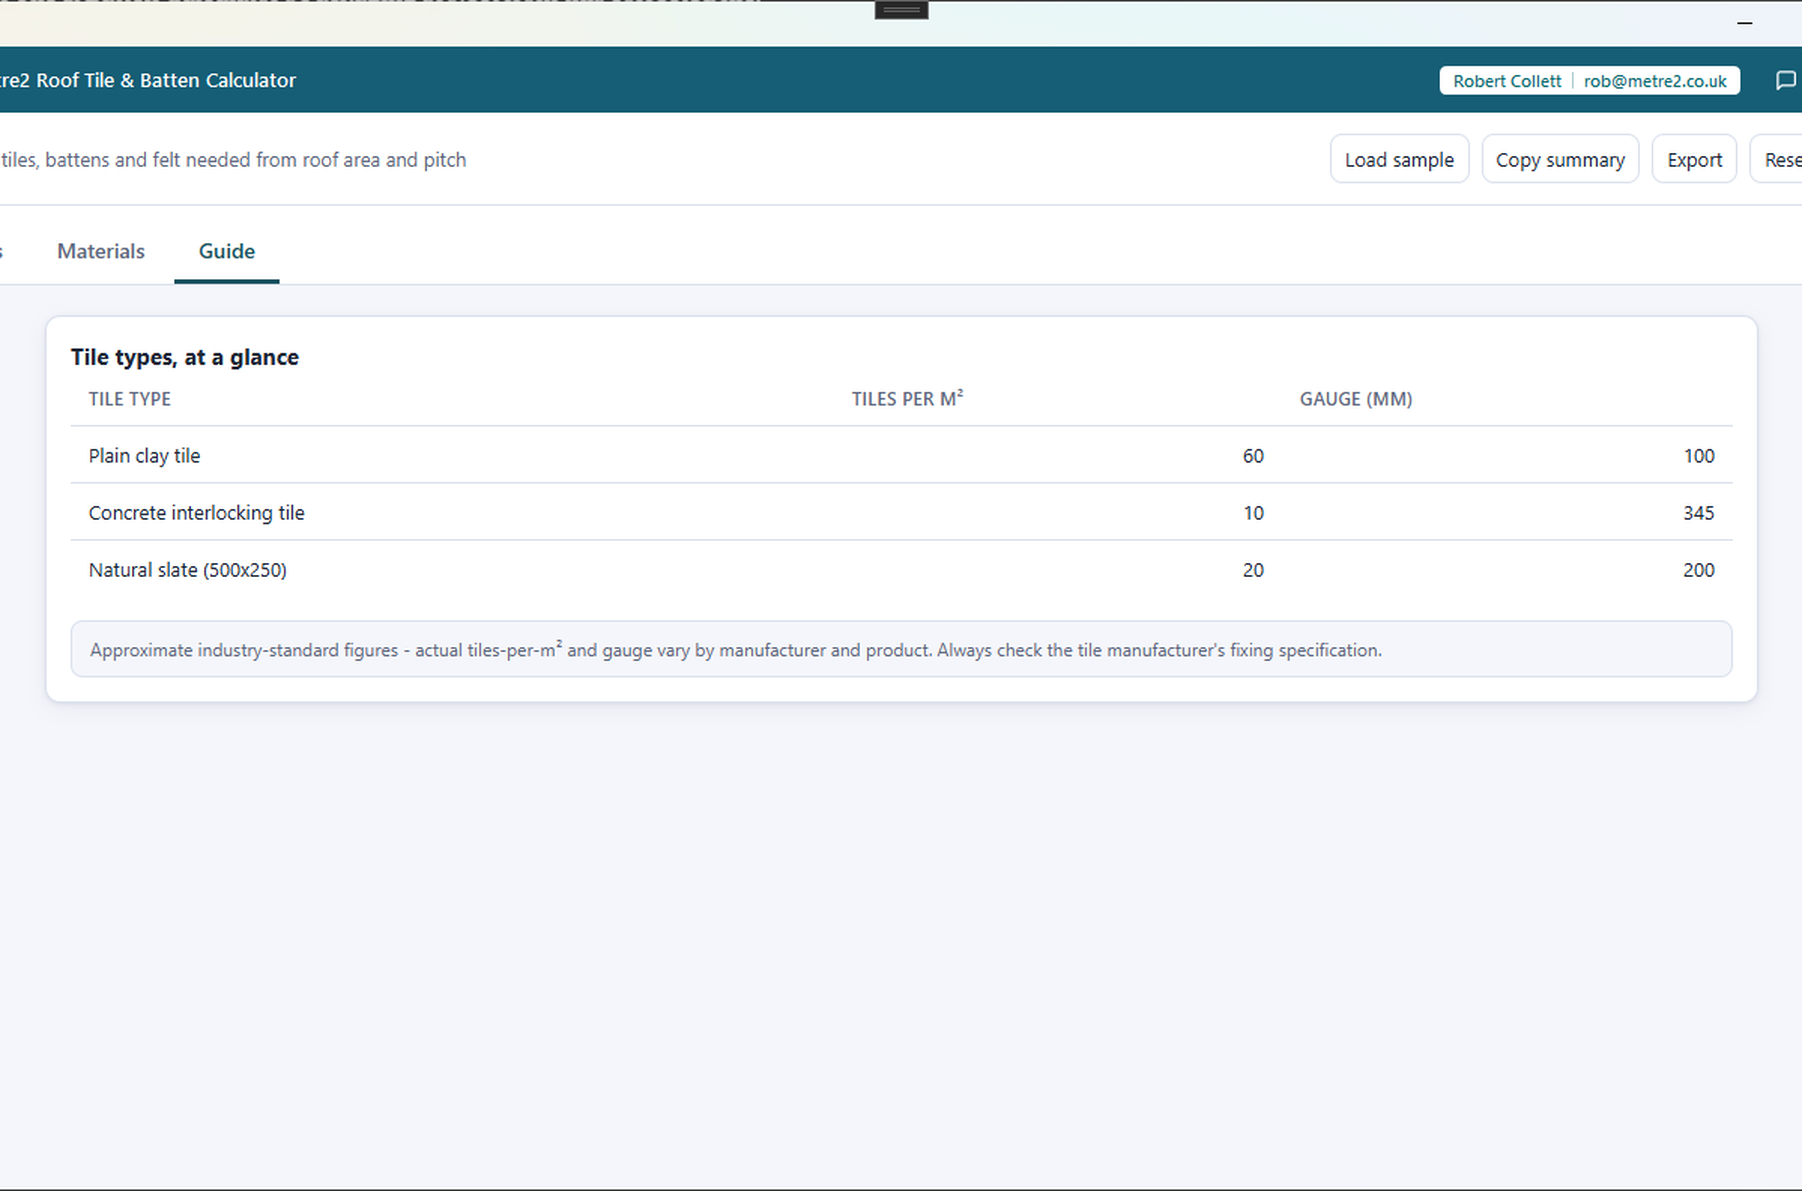This screenshot has height=1191, width=1802.
Task: Click the TILE TYPE column header
Action: tap(129, 399)
